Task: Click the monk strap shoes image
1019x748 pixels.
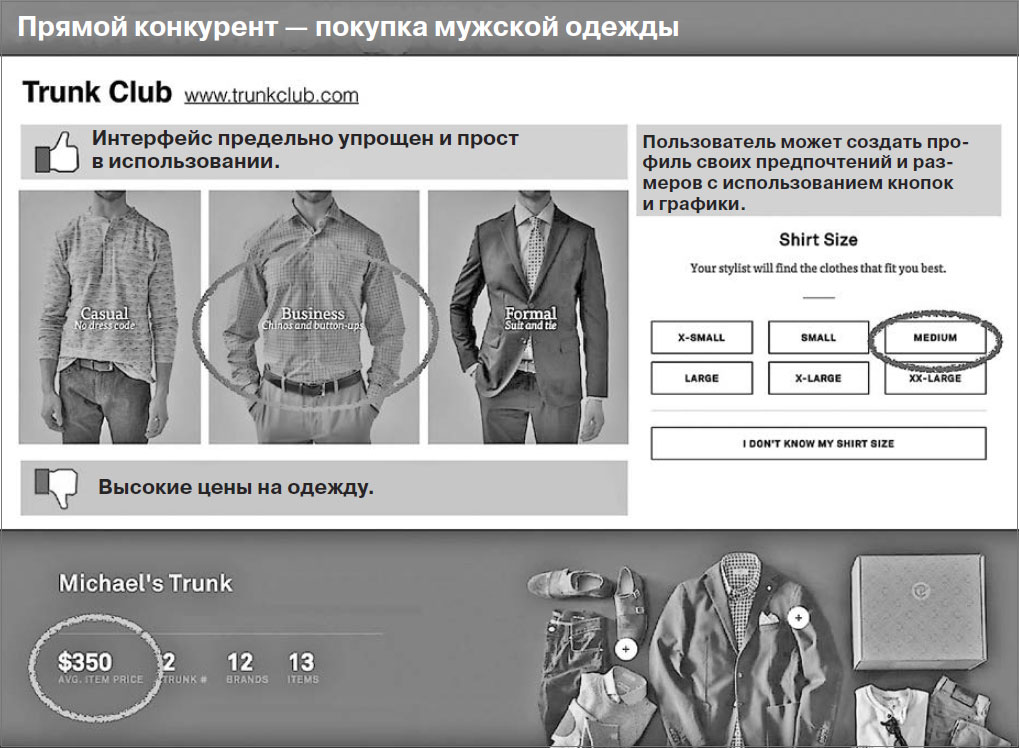Action: click(x=588, y=608)
